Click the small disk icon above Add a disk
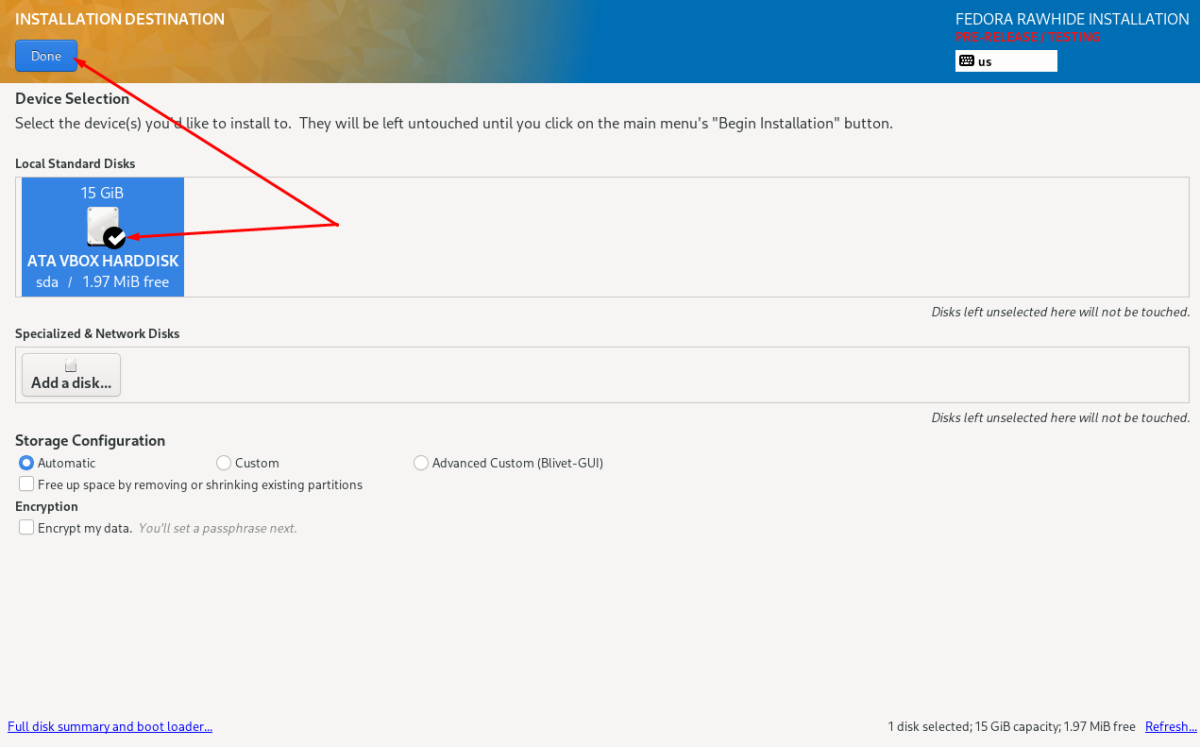 [x=71, y=366]
